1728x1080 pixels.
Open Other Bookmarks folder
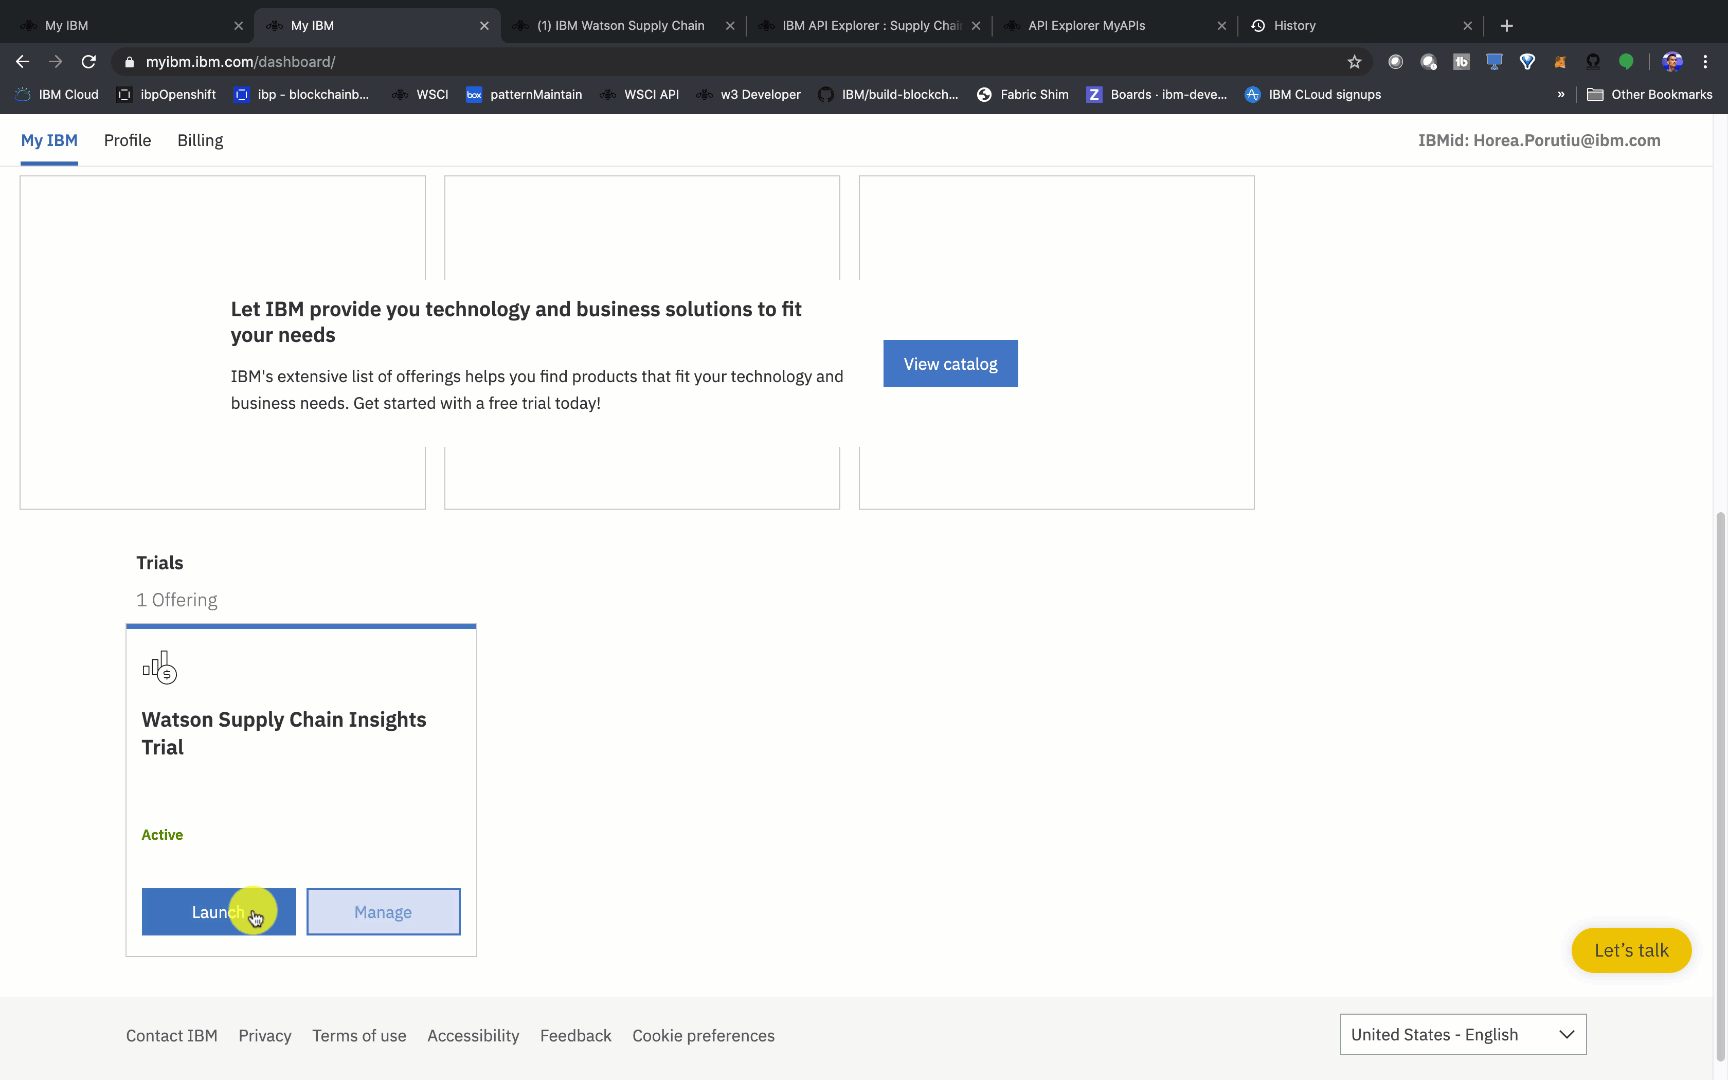pos(1650,95)
